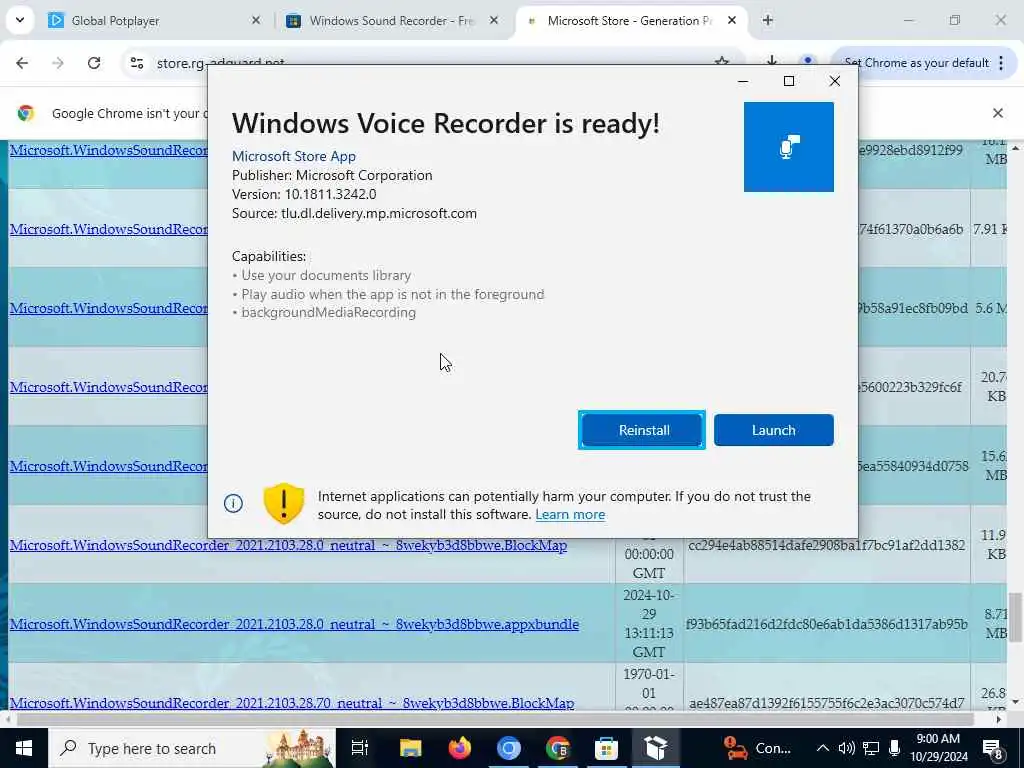Viewport: 1024px width, 768px height.
Task: Open the 2021.2103.28.0 BlockMap link
Action: click(288, 545)
